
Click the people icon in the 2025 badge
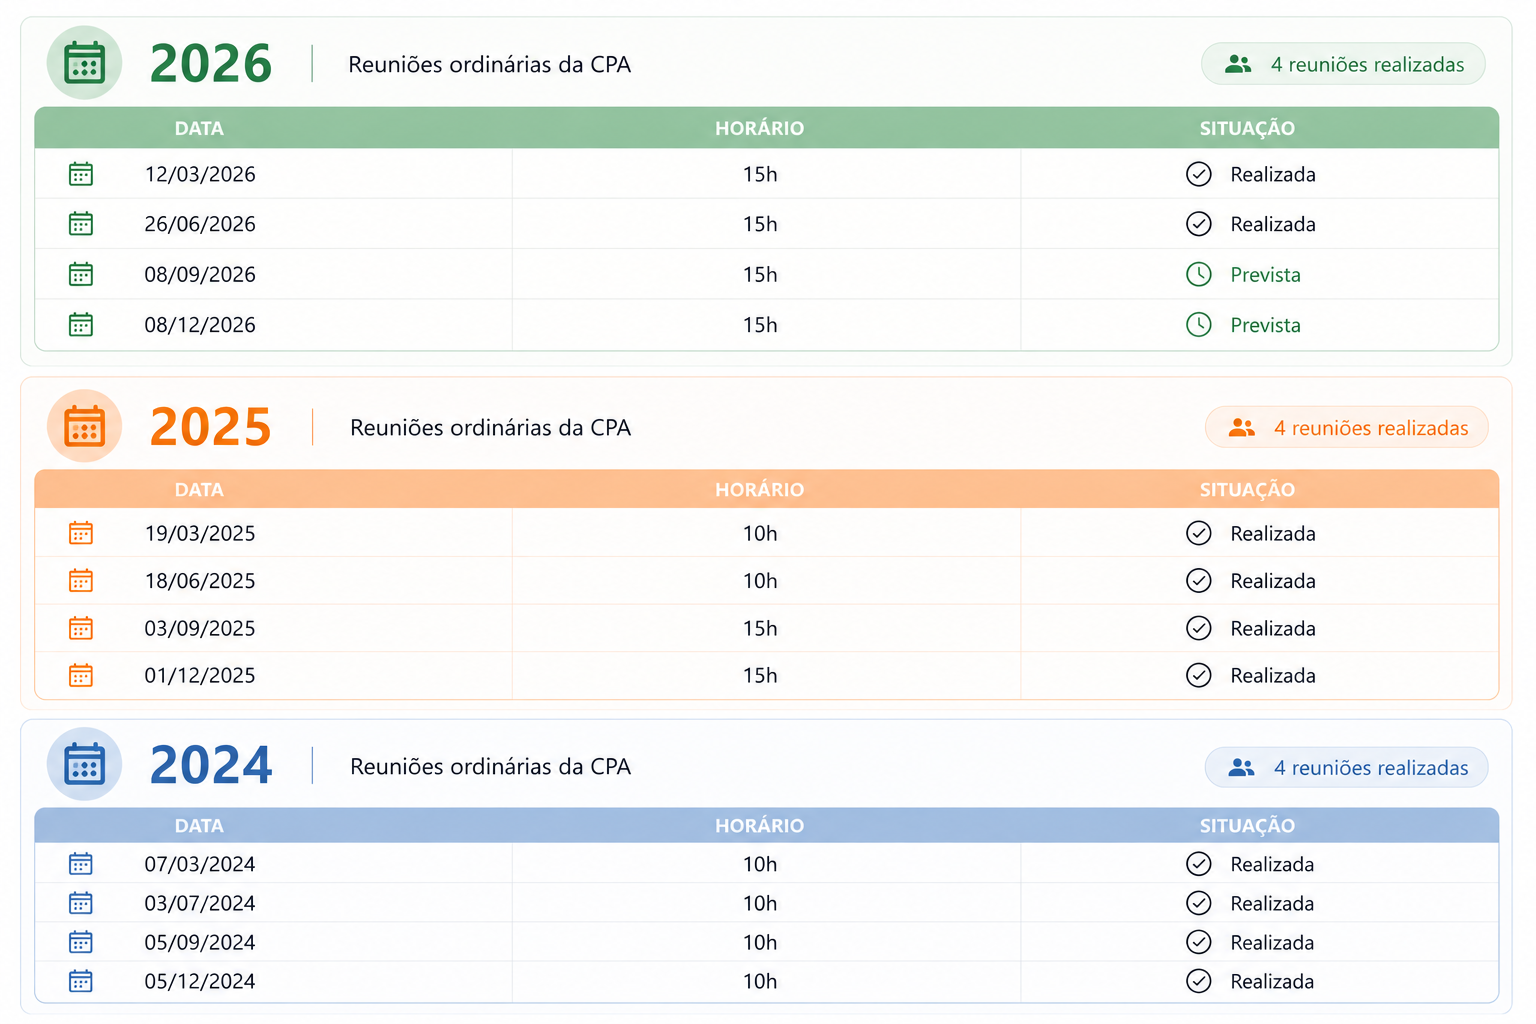click(x=1242, y=428)
